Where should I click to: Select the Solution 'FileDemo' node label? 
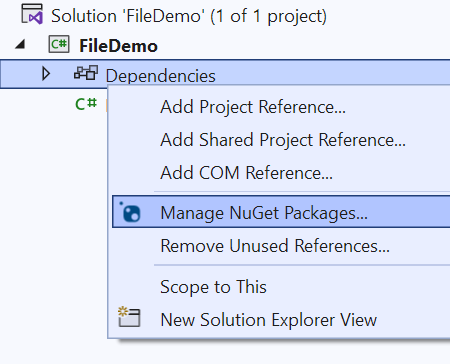[189, 16]
